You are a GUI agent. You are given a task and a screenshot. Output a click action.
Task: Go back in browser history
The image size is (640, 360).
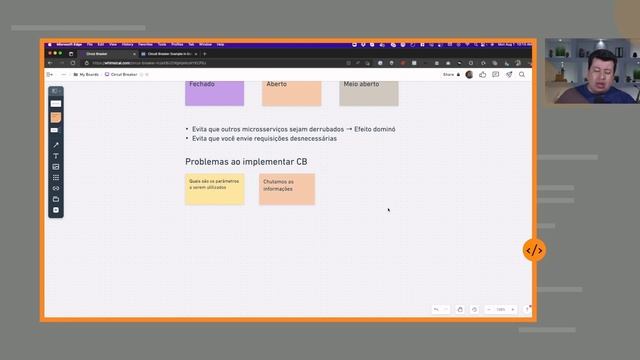[x=50, y=63]
